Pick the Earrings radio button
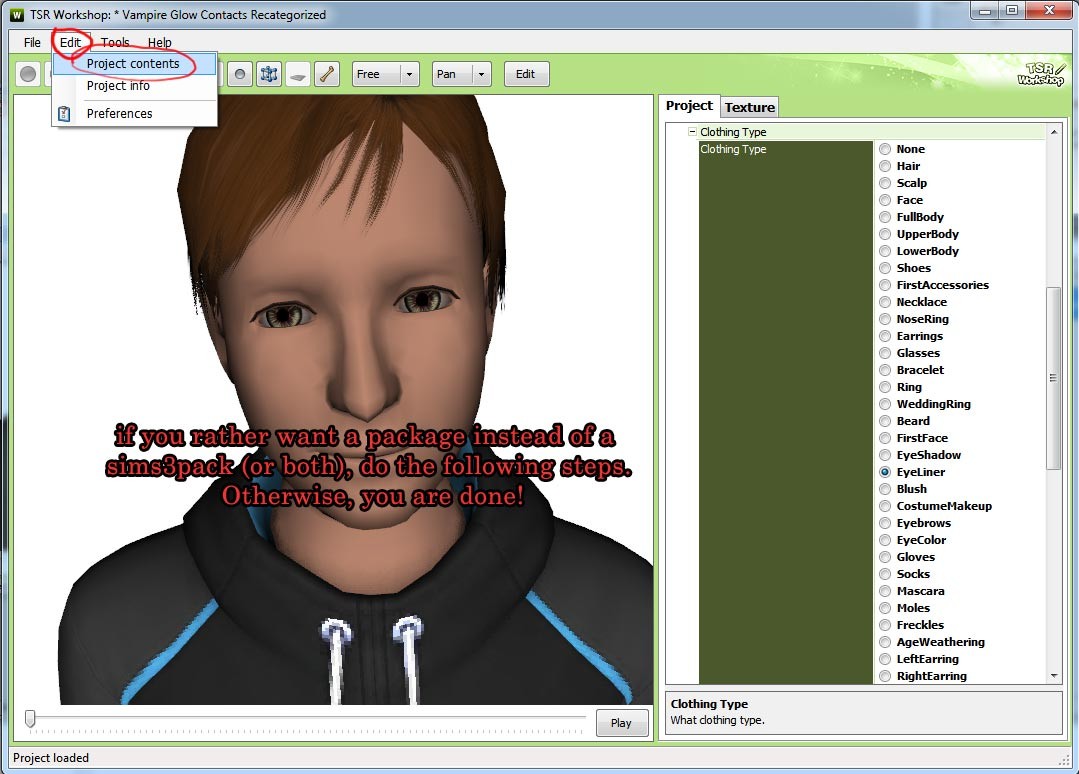1079x774 pixels. [x=885, y=336]
